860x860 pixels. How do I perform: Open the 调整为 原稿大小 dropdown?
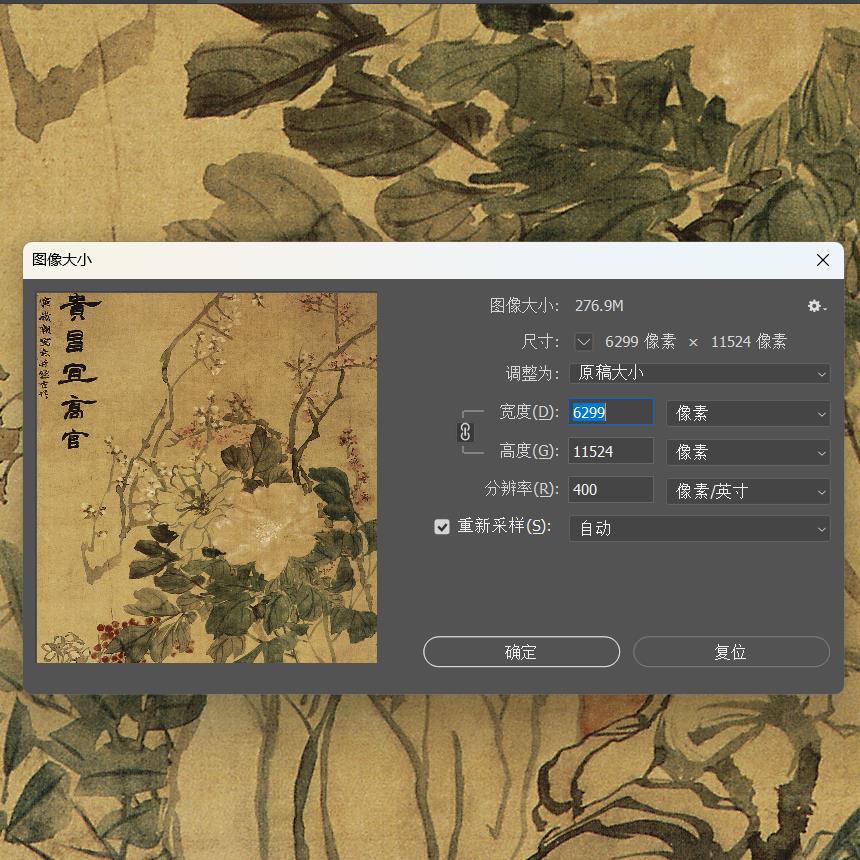coord(699,374)
